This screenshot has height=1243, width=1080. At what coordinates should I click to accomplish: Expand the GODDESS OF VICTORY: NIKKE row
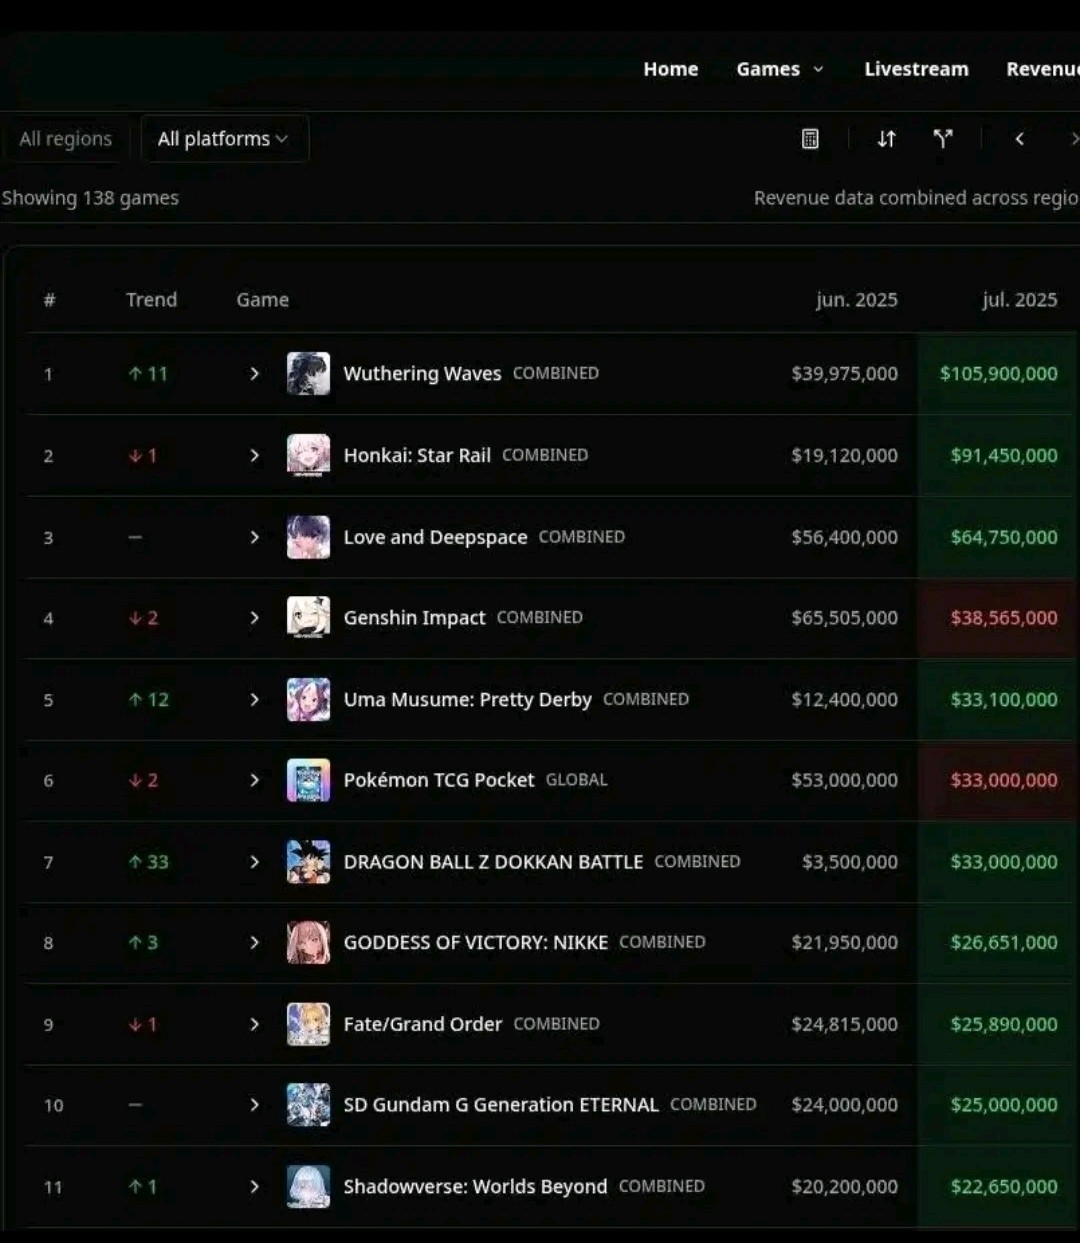point(254,943)
